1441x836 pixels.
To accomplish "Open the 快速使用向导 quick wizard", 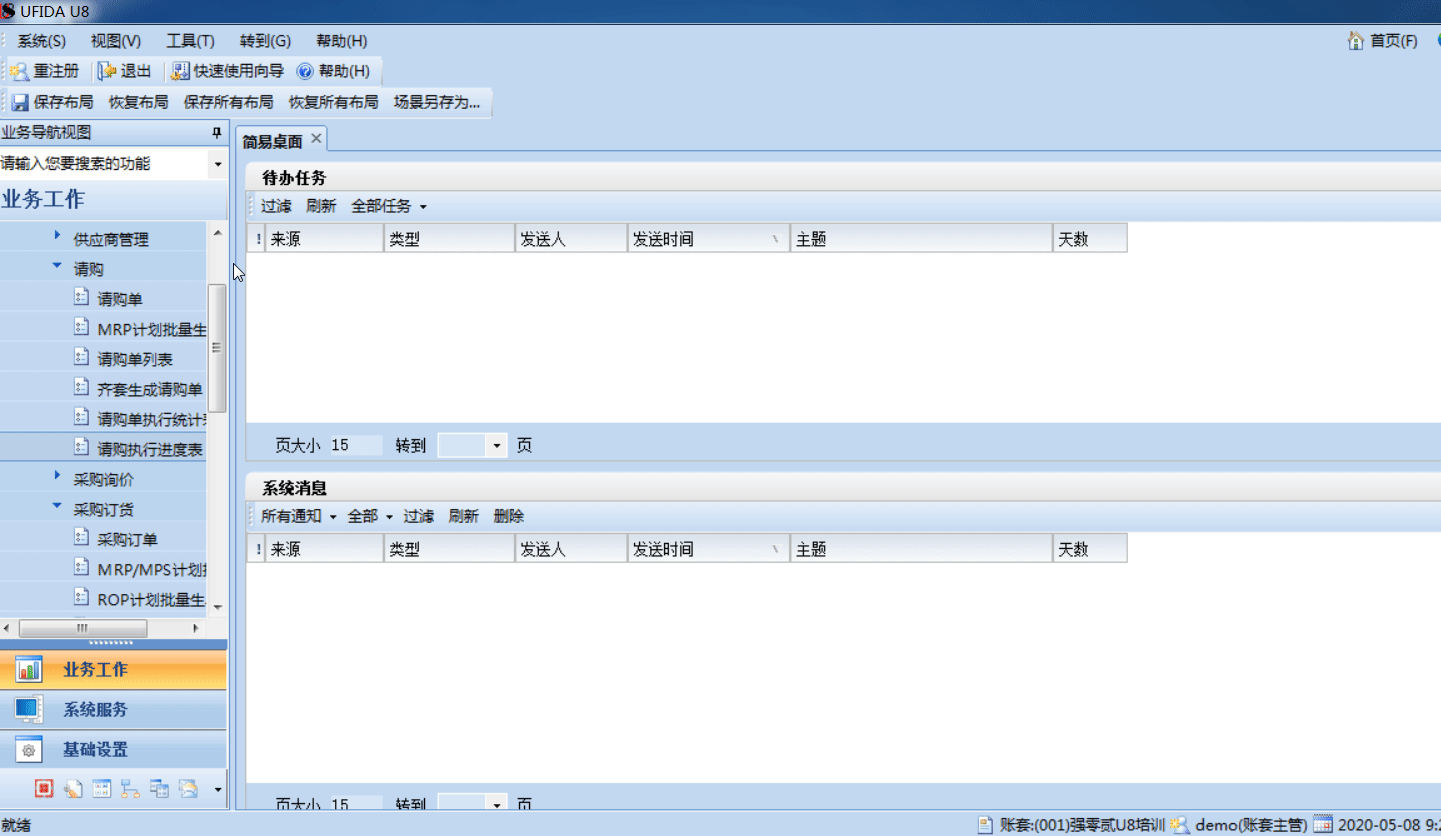I will click(x=228, y=71).
